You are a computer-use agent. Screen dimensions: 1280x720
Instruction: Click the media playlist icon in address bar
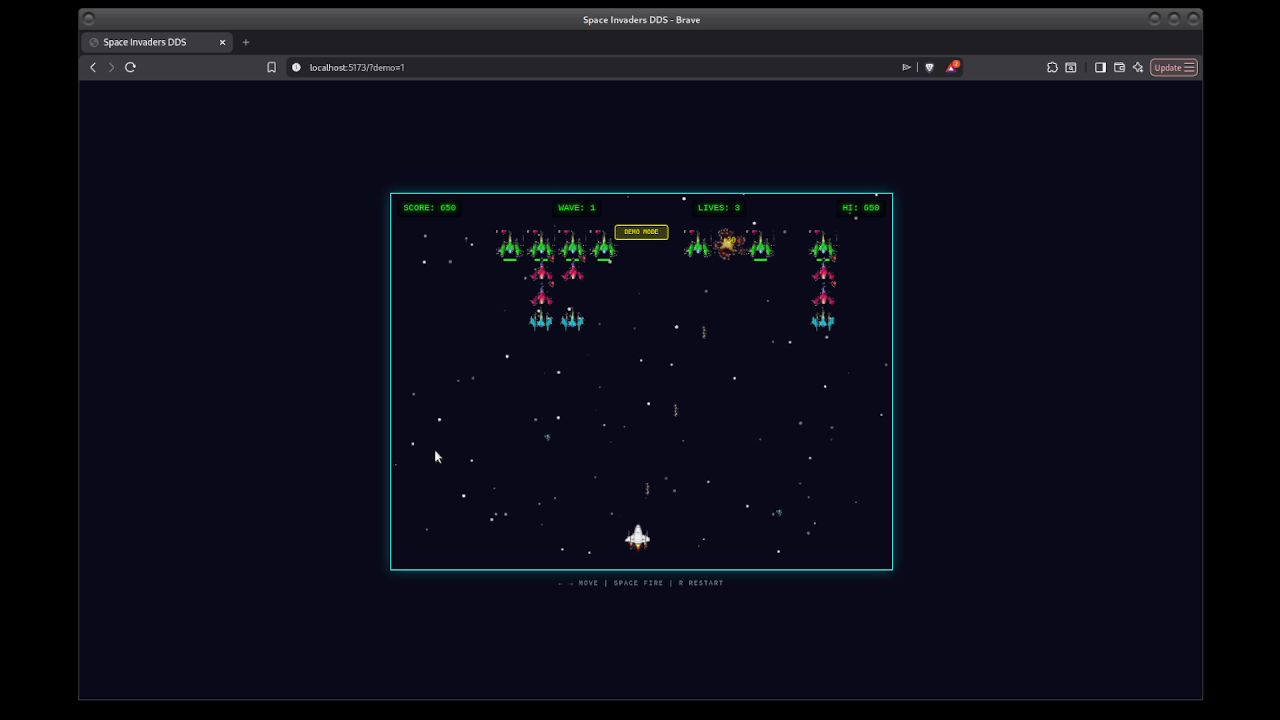click(x=907, y=67)
